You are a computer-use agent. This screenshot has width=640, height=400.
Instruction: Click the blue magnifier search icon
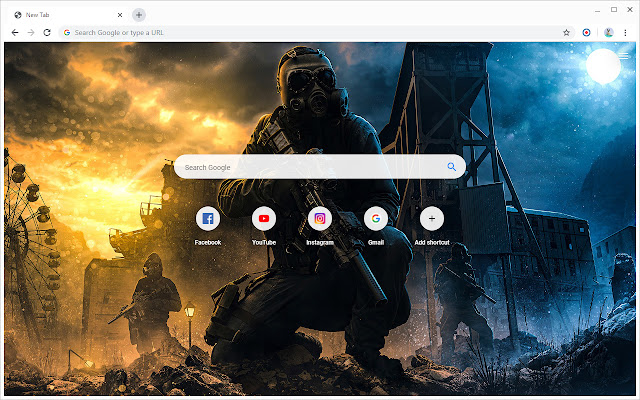451,167
